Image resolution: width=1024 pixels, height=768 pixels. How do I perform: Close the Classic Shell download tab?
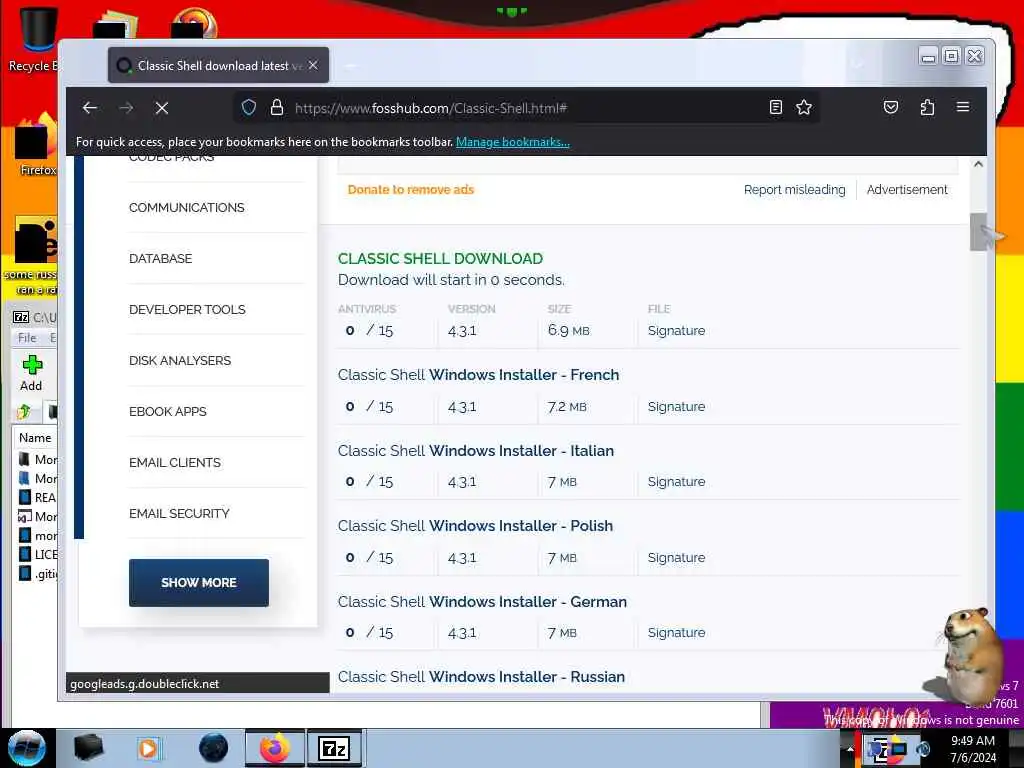[x=313, y=65]
